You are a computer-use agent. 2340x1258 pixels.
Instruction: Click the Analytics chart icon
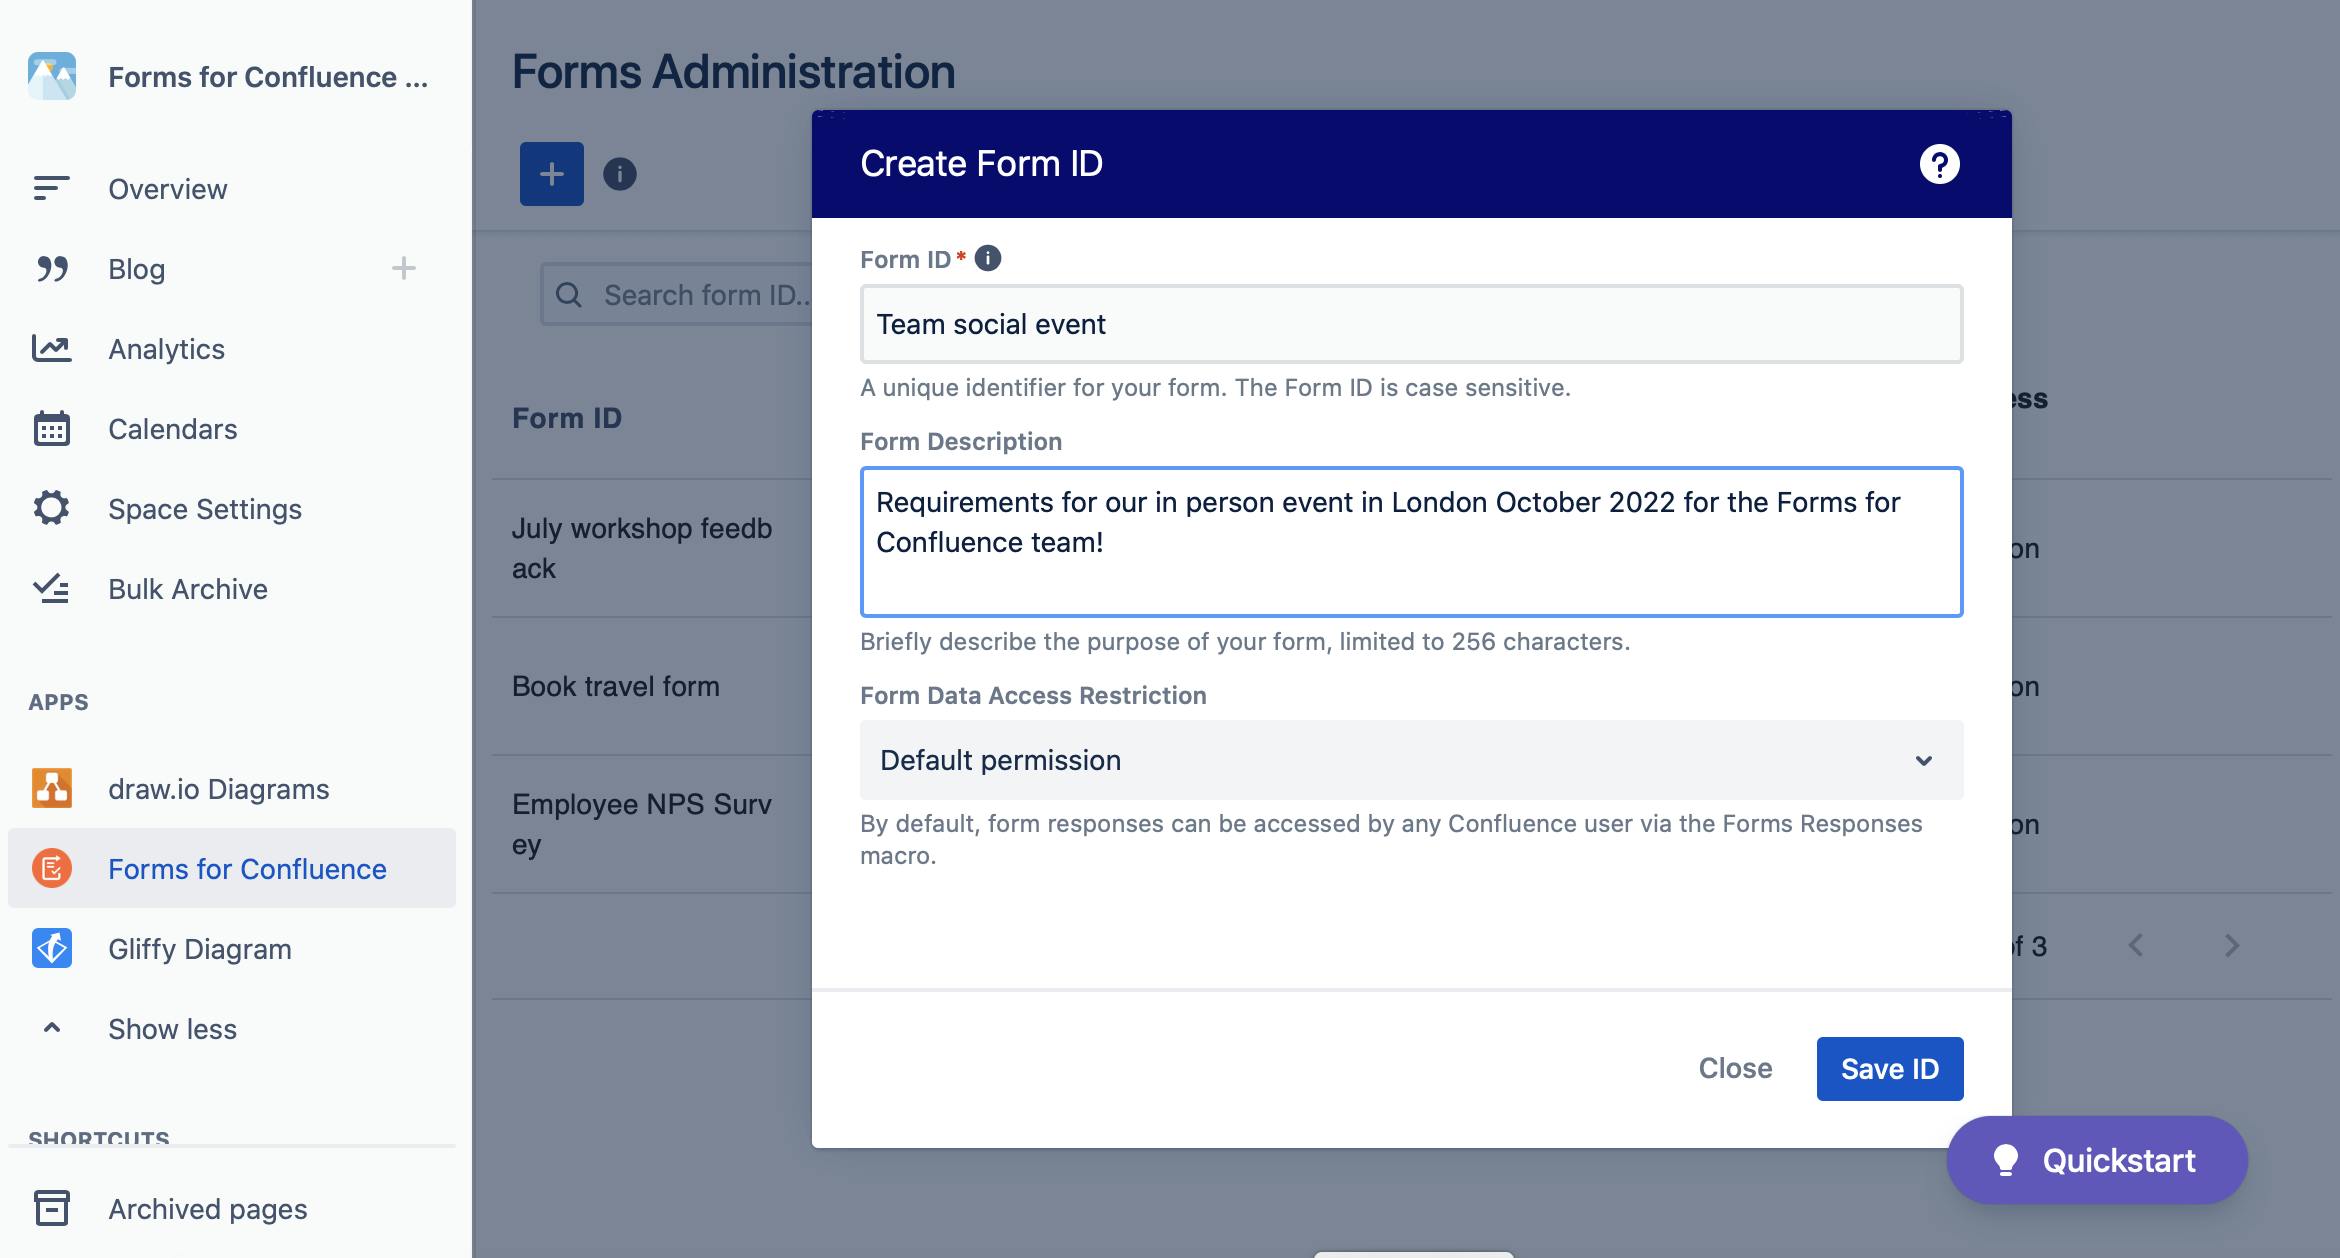(x=52, y=348)
